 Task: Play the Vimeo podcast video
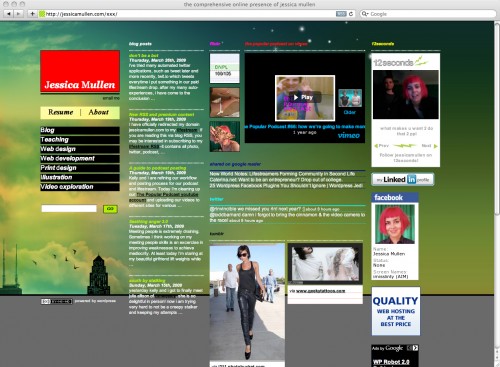305,97
